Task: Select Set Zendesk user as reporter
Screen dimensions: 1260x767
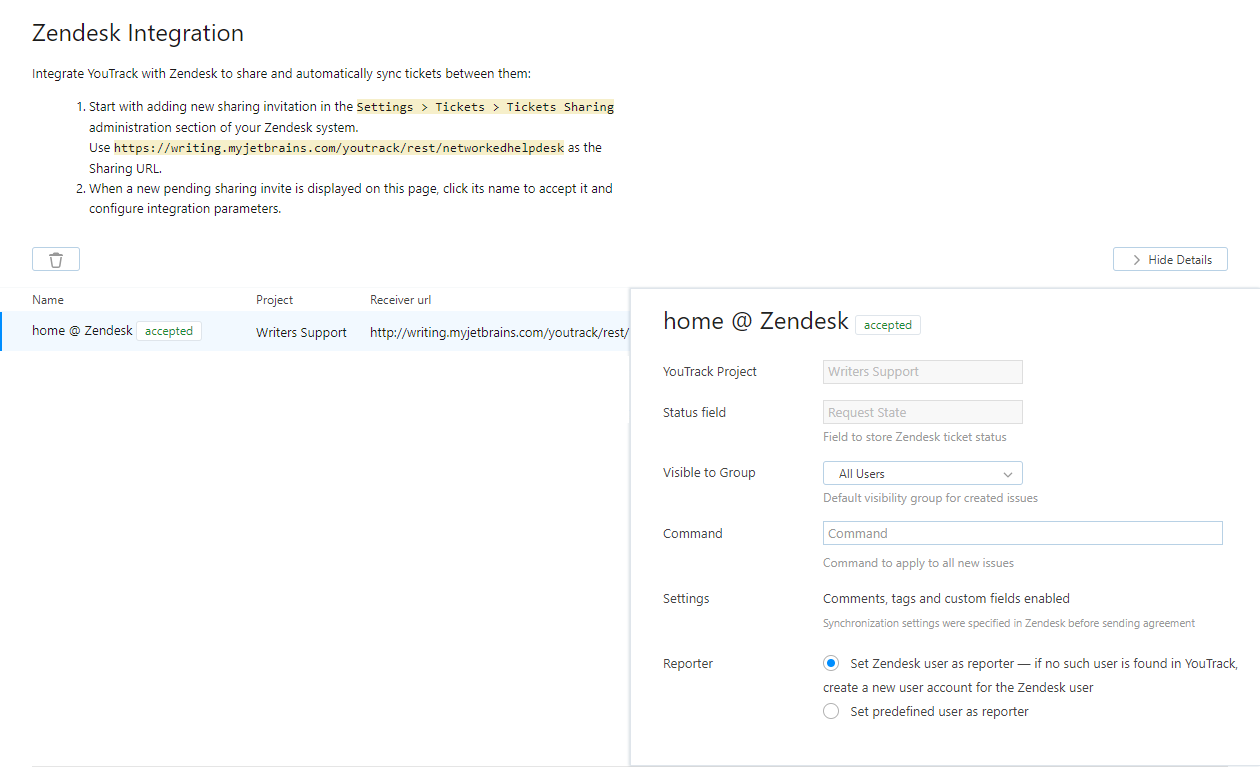Action: (831, 662)
